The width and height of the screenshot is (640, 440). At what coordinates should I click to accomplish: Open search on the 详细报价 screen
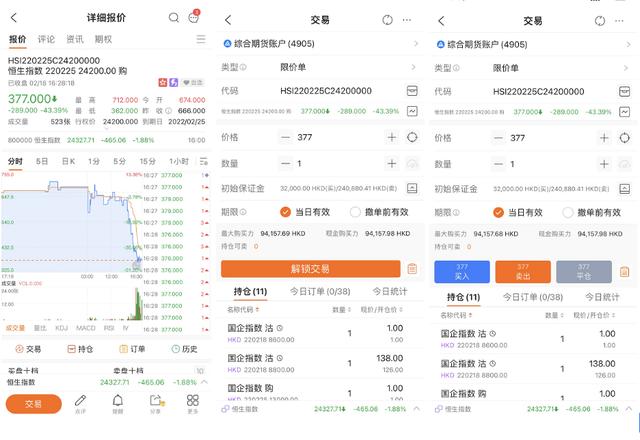point(173,18)
